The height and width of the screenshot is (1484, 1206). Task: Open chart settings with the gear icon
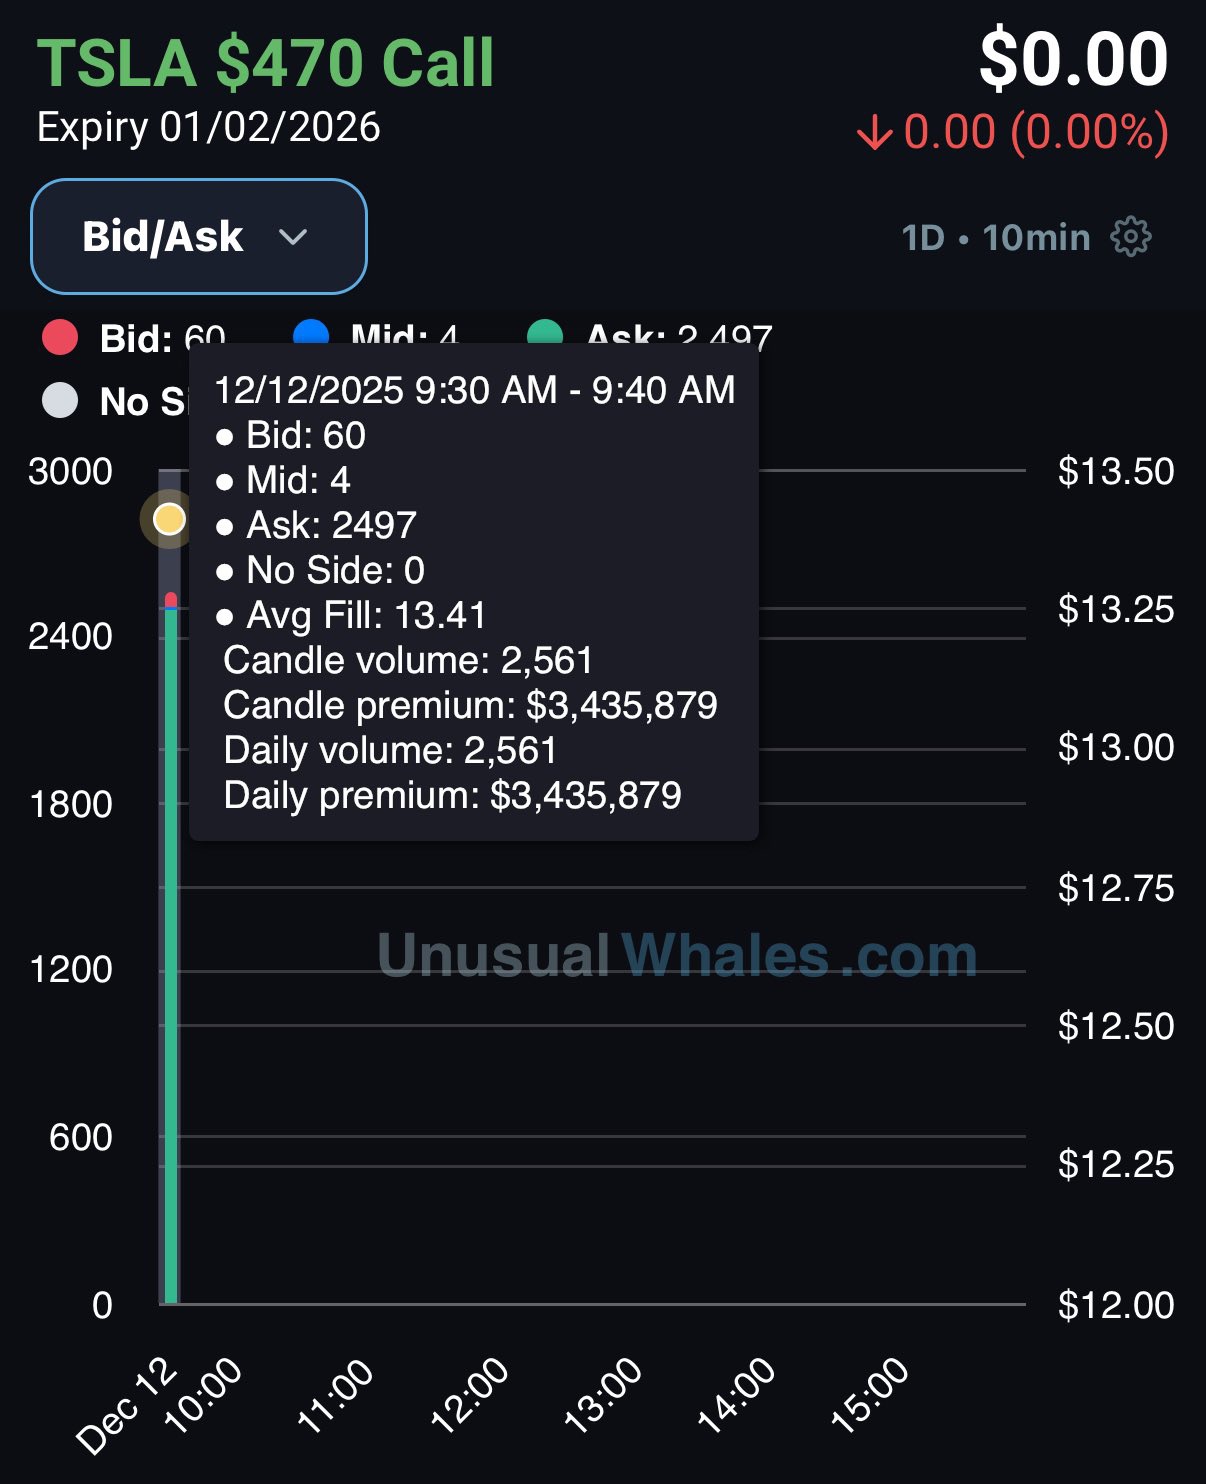(x=1131, y=237)
